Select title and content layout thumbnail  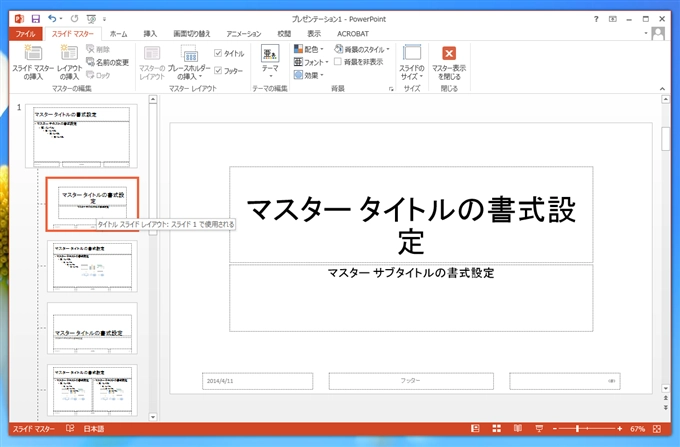pyautogui.click(x=92, y=266)
